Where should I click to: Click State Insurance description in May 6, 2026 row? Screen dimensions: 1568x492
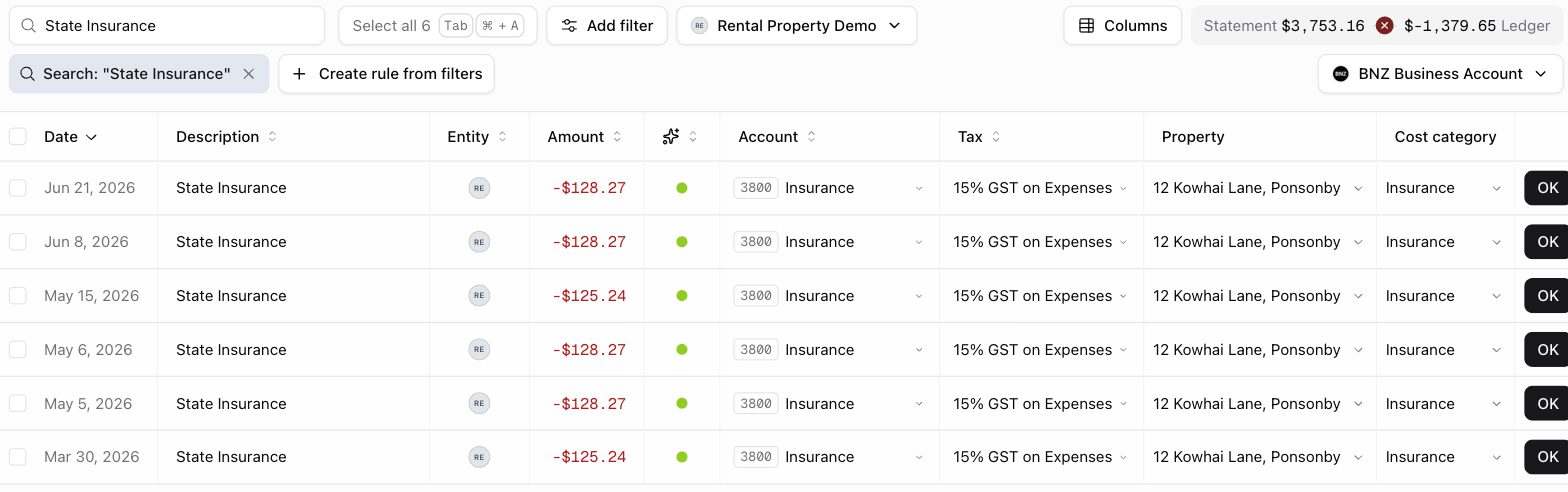[x=231, y=350]
